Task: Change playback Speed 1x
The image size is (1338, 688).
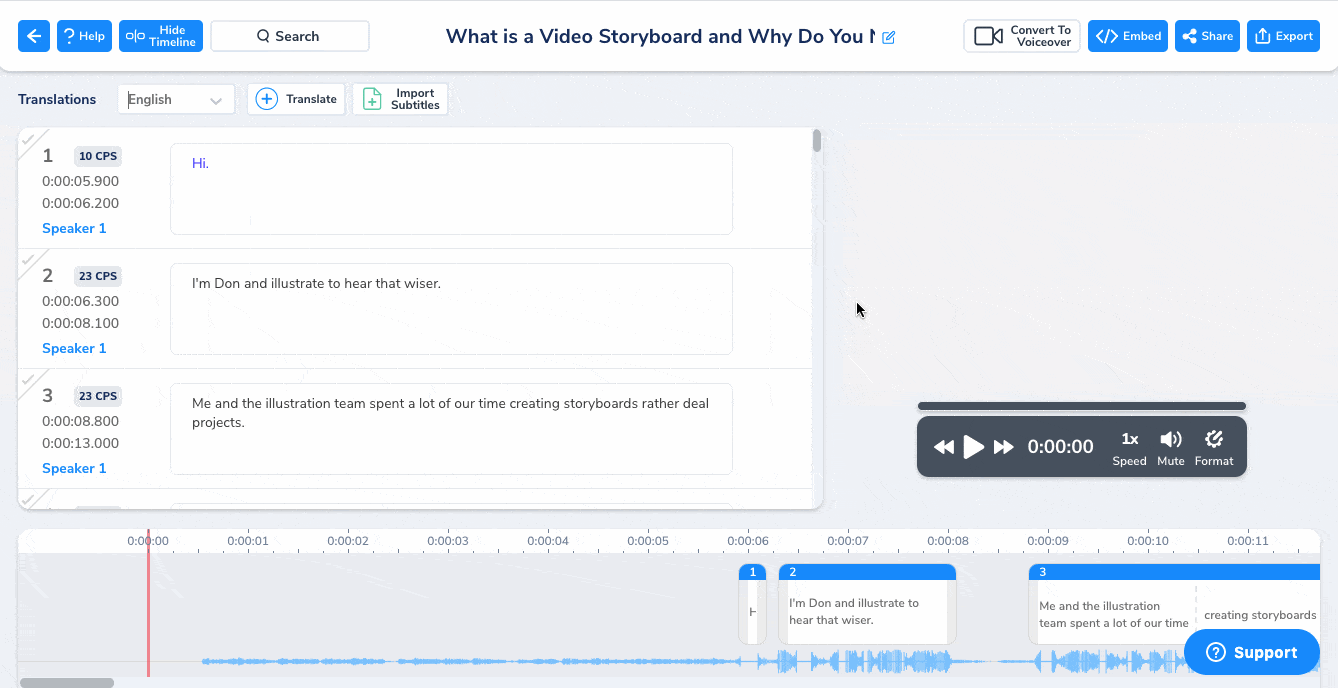Action: click(1130, 449)
